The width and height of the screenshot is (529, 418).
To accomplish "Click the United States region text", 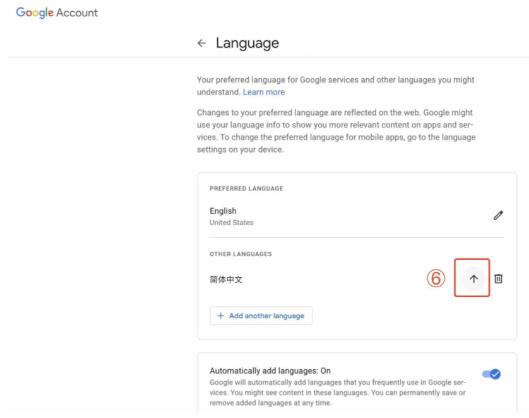I will point(231,223).
